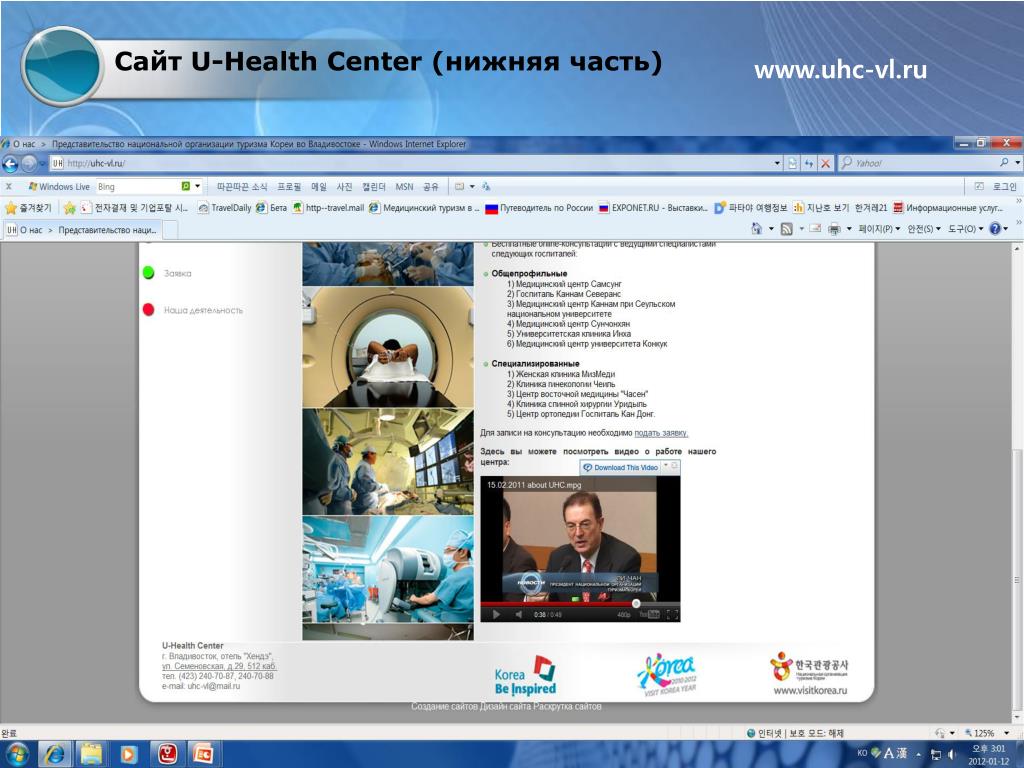Open the 메일 Windows Live item
1024x768 pixels.
(319, 187)
